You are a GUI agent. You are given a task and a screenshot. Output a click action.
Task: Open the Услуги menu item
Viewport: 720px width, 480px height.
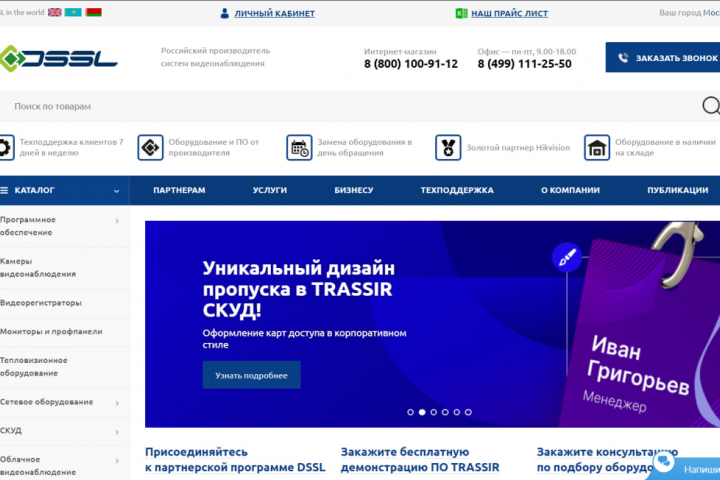tap(270, 190)
